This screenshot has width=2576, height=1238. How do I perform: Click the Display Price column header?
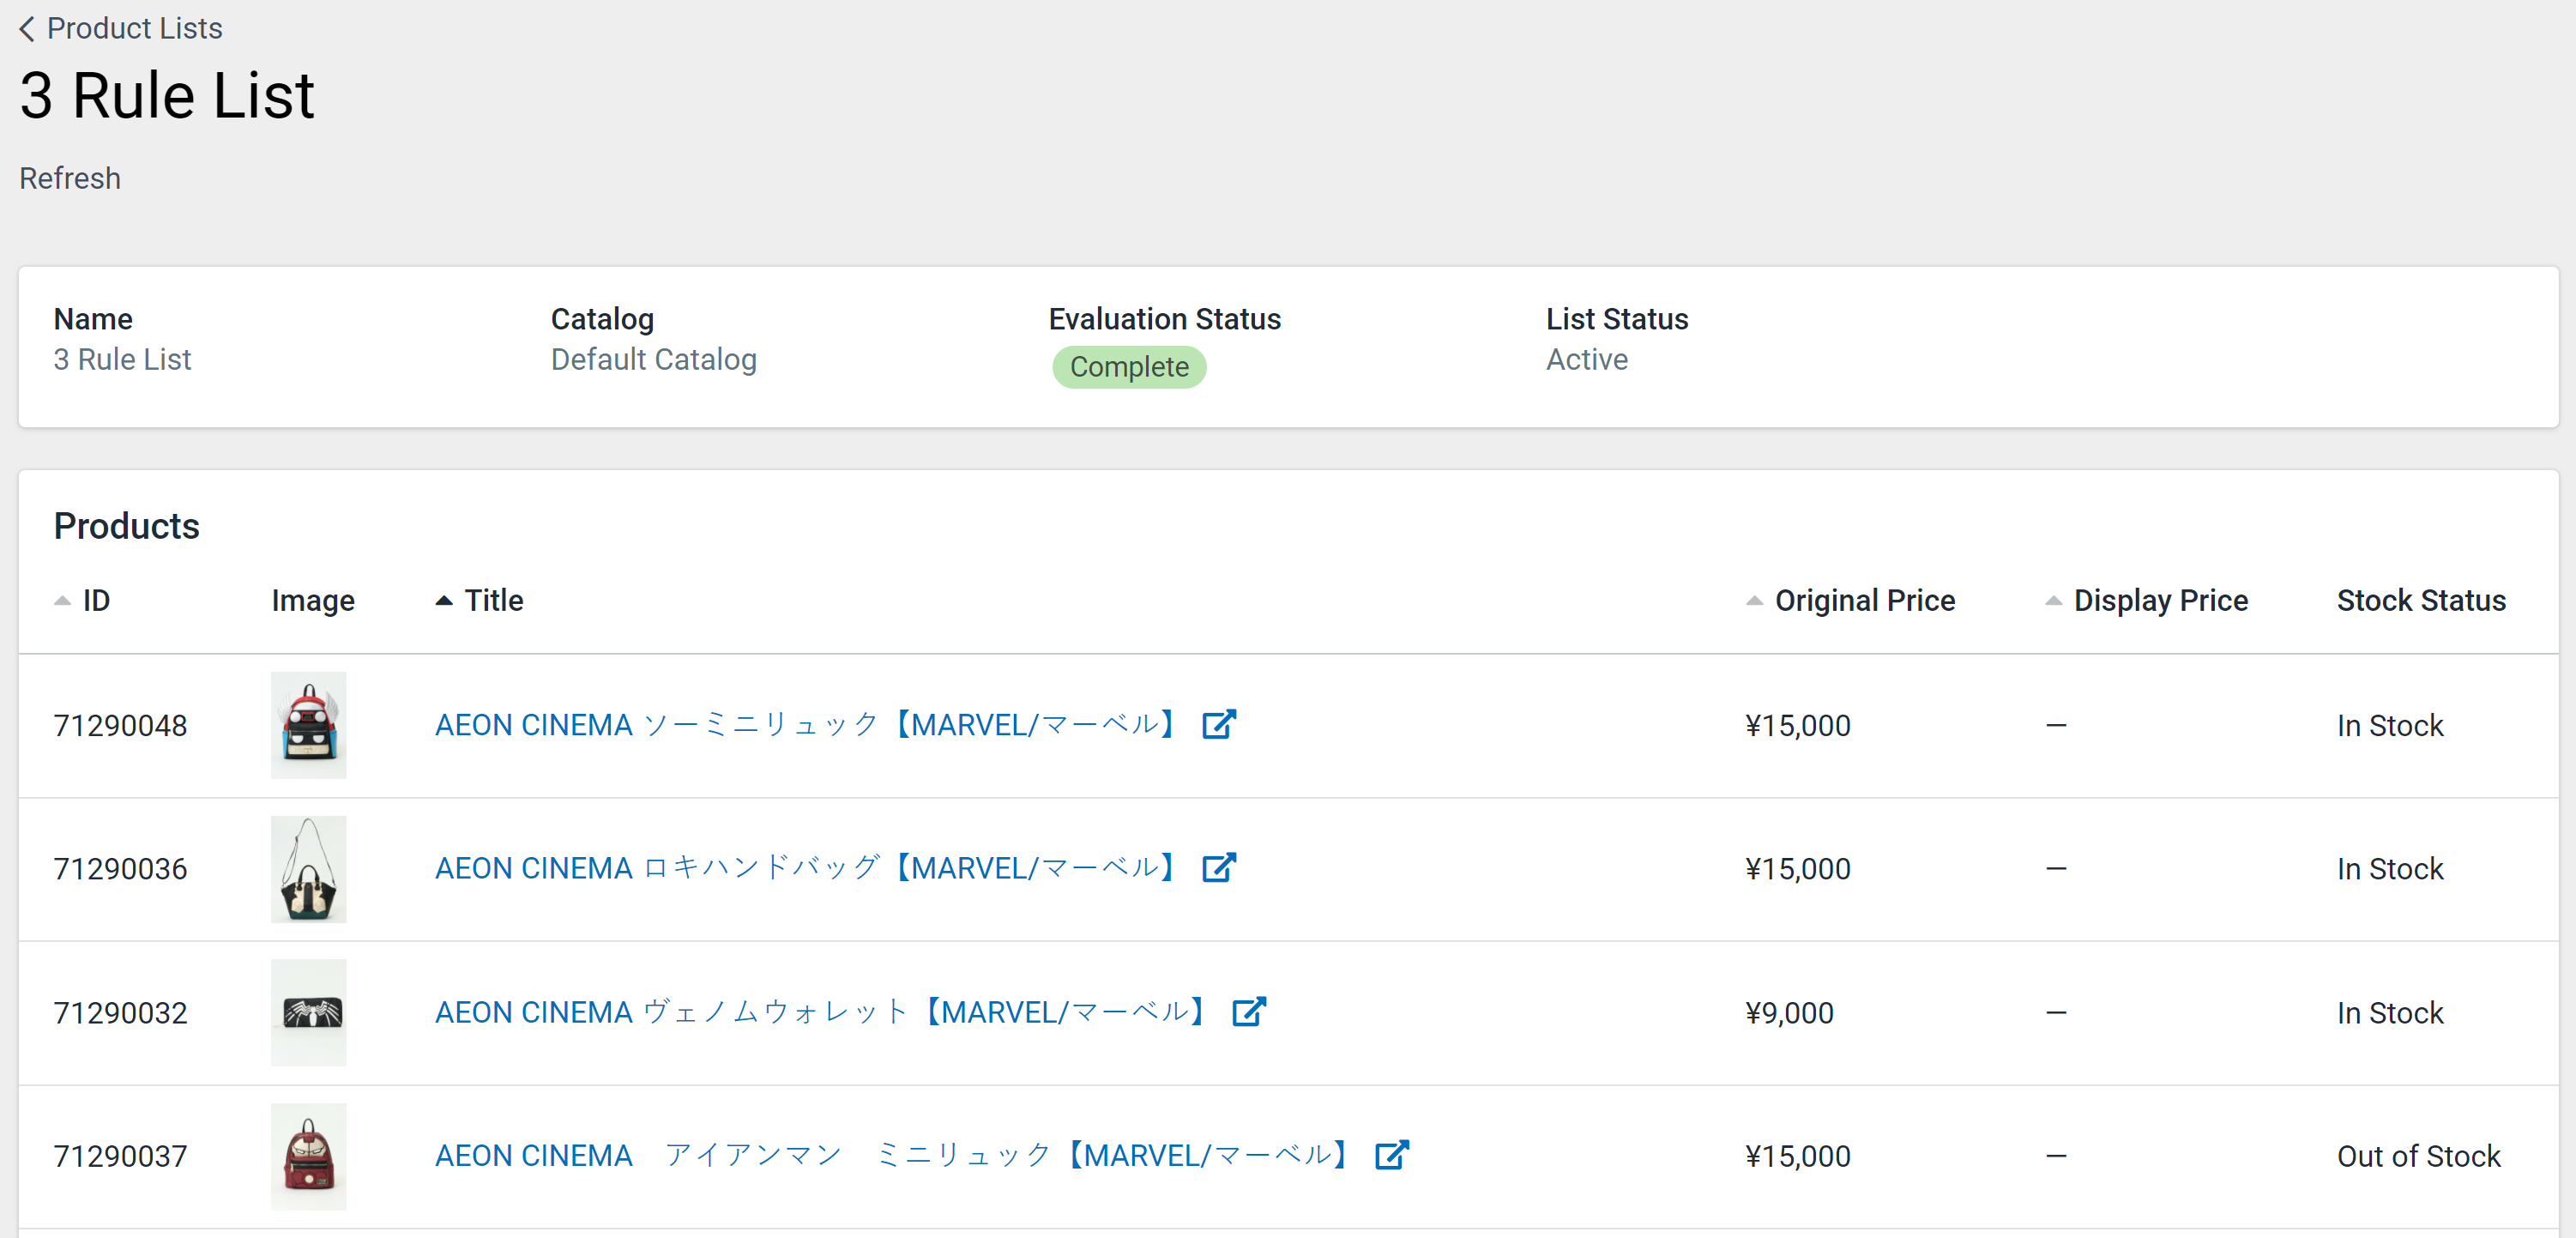point(2161,601)
